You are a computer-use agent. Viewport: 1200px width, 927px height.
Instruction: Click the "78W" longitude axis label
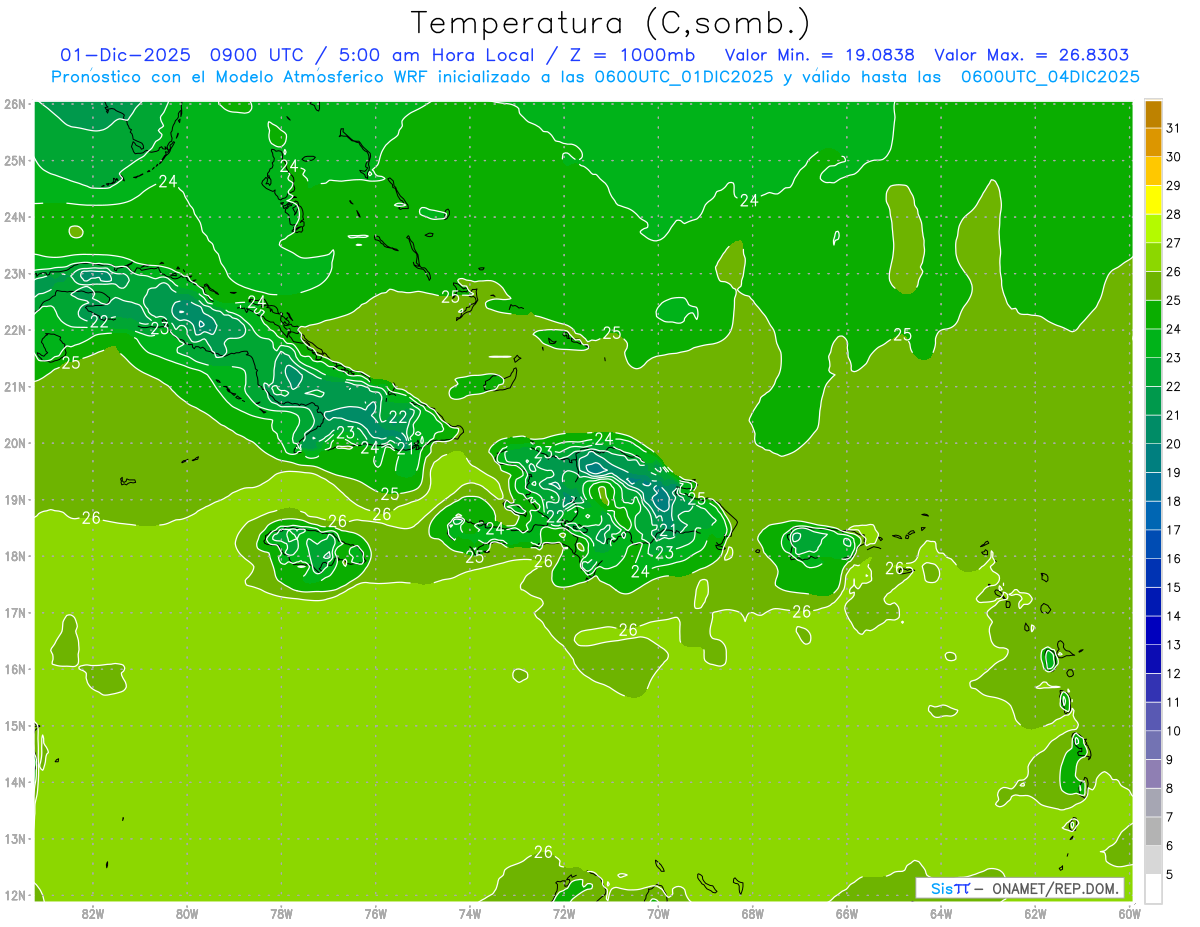click(281, 913)
